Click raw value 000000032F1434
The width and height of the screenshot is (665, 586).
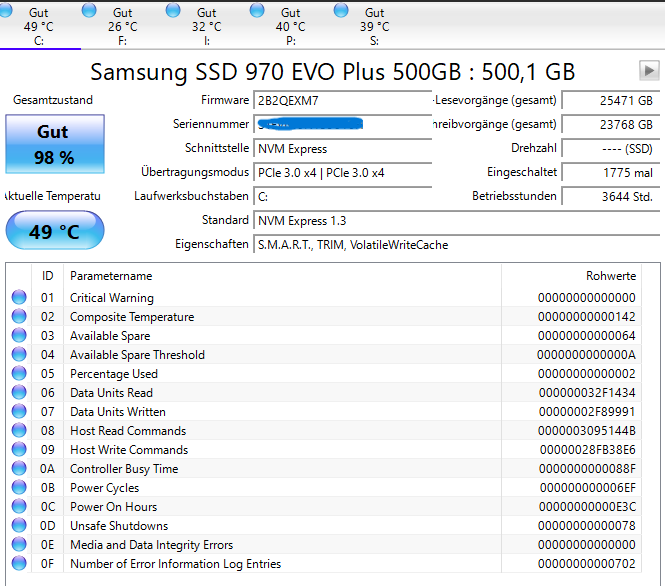587,393
